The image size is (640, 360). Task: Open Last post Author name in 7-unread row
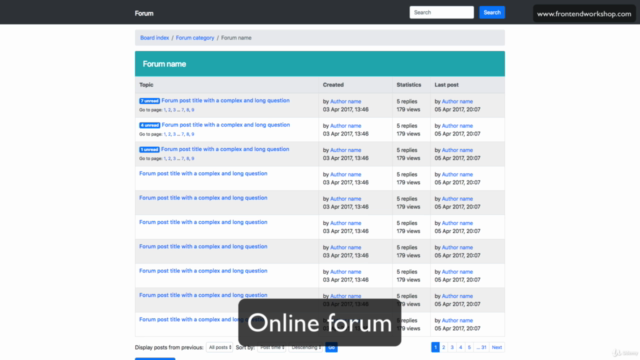click(x=457, y=101)
